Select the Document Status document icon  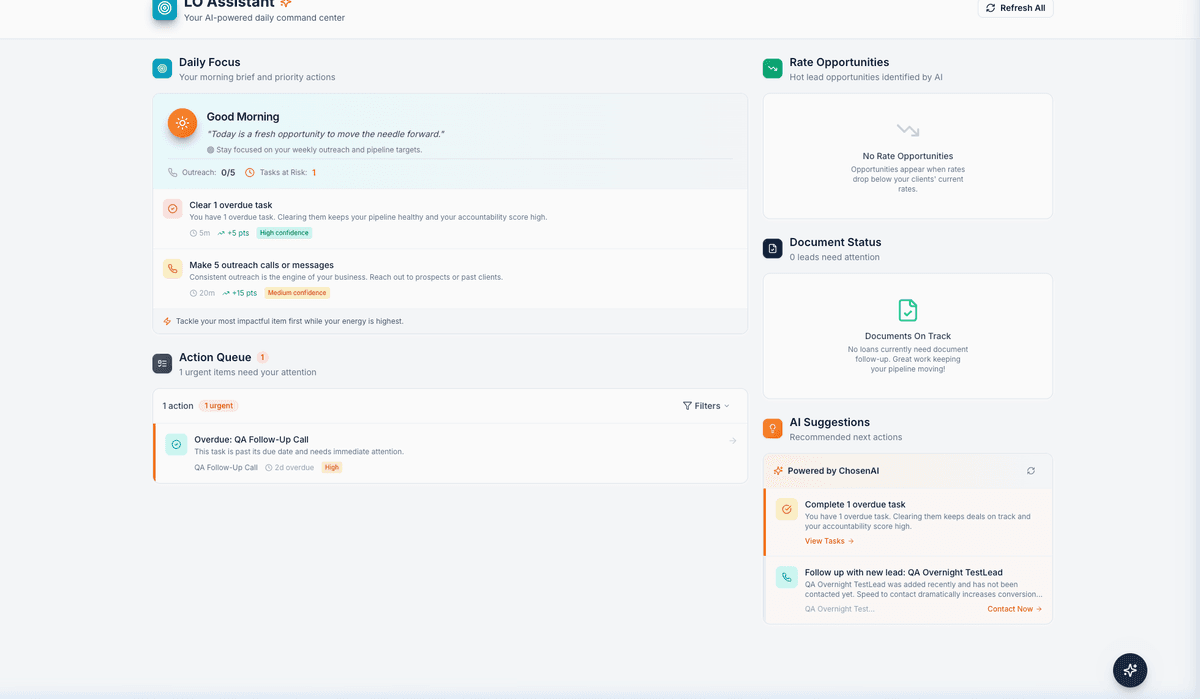[x=772, y=248]
